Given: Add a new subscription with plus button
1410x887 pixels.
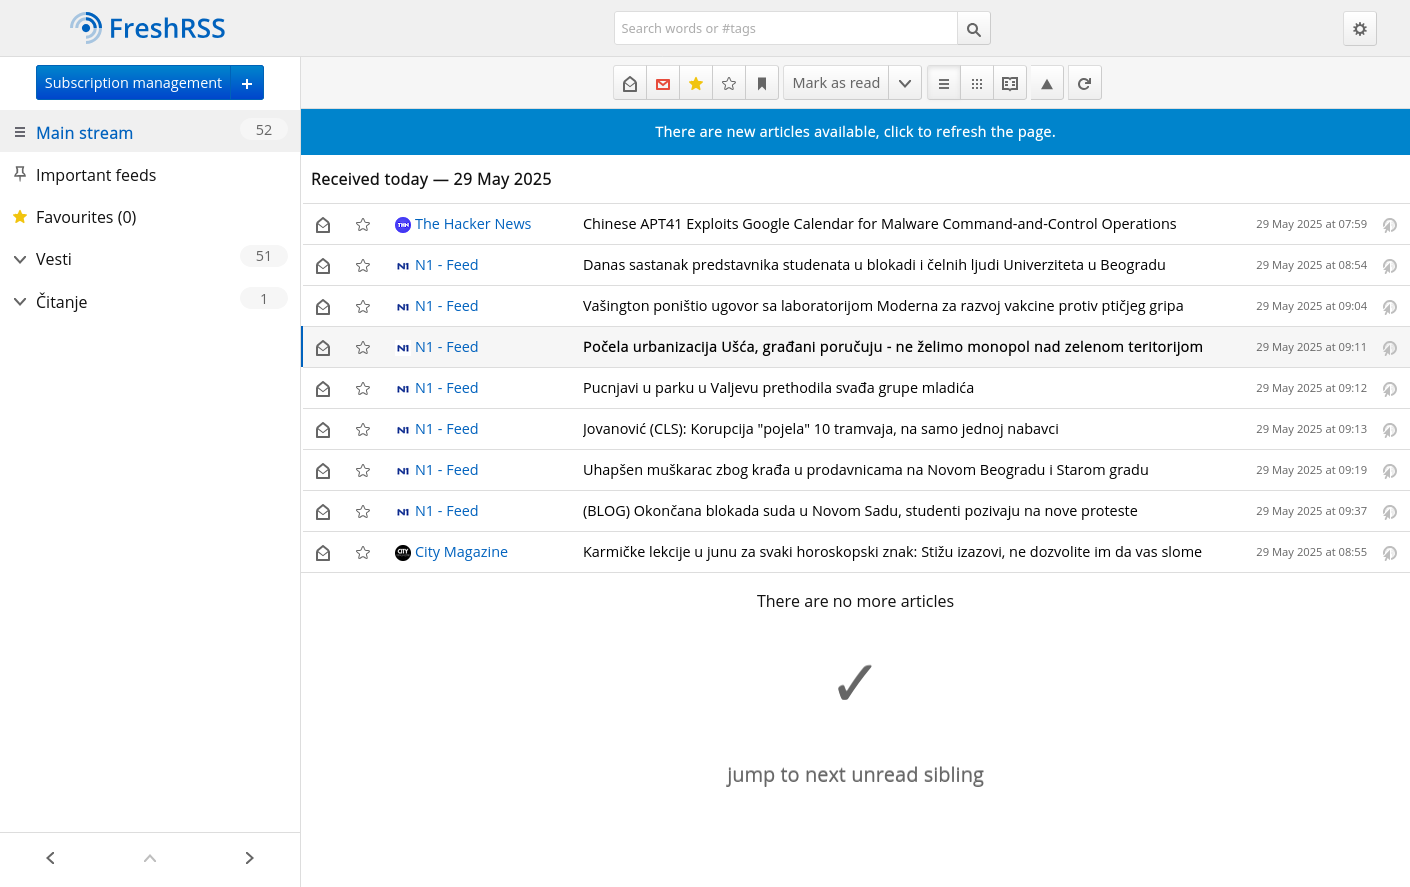Looking at the screenshot, I should pyautogui.click(x=247, y=83).
